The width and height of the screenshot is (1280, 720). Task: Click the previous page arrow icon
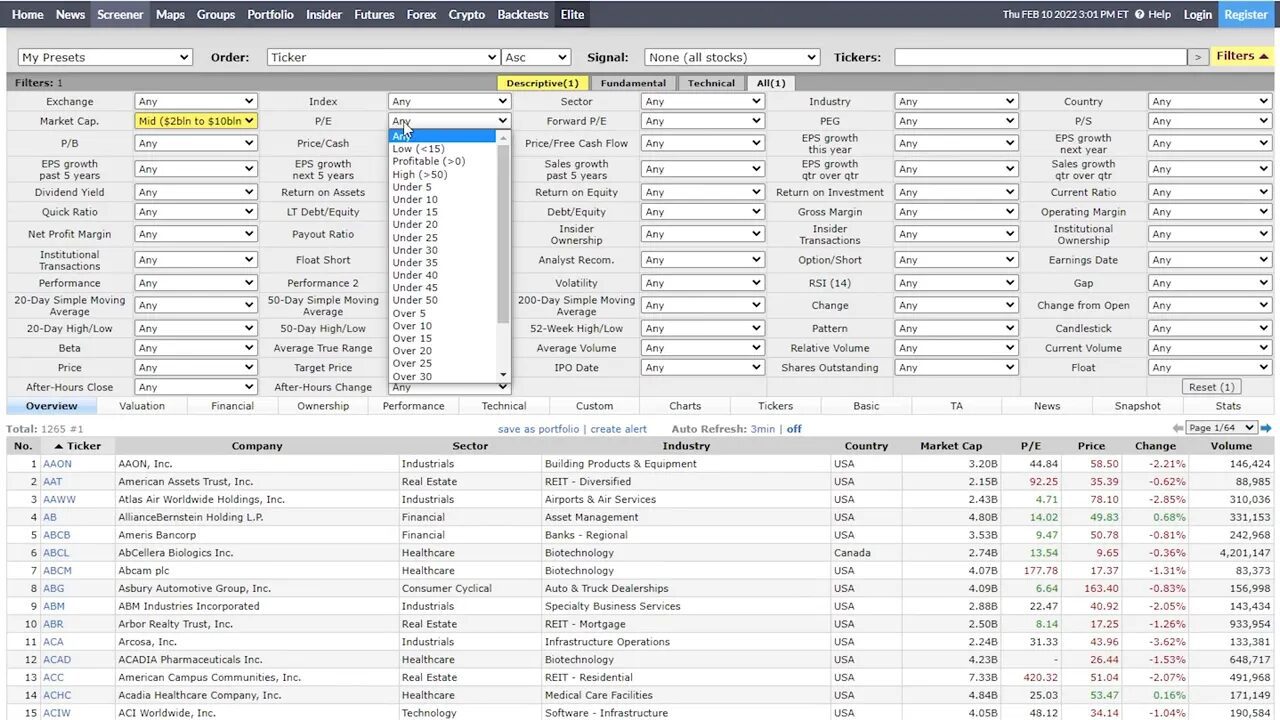click(1178, 427)
